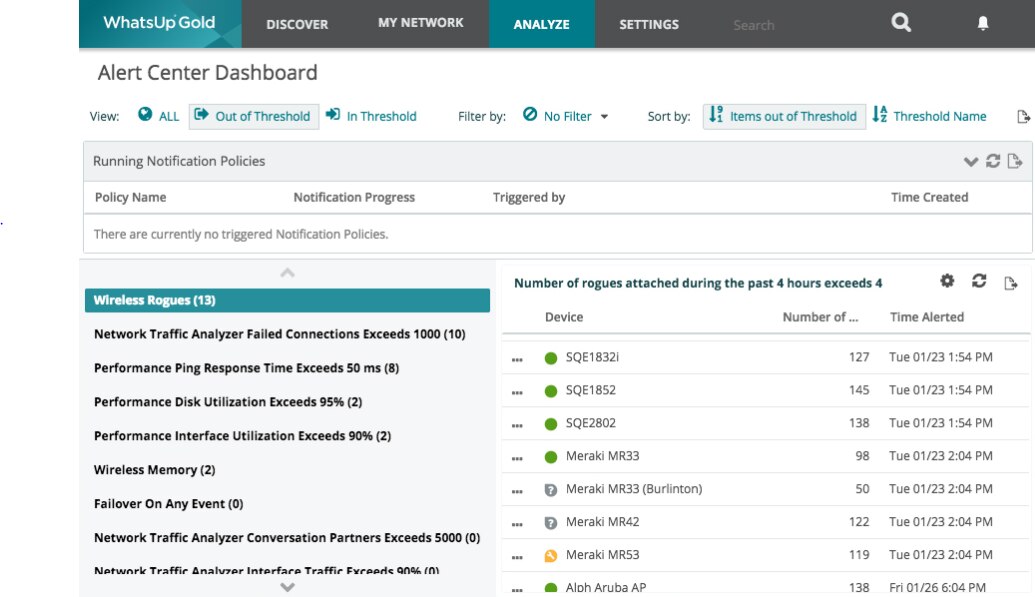Select the Failover On Any Event threshold
The height and width of the screenshot is (597, 1035).
click(x=168, y=504)
